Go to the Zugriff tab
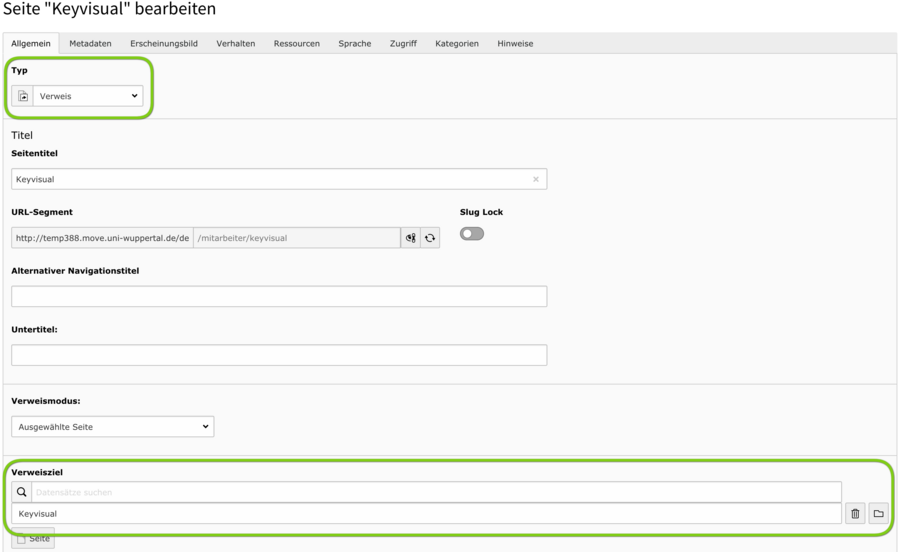Screen dimensions: 900x552 (x=403, y=44)
